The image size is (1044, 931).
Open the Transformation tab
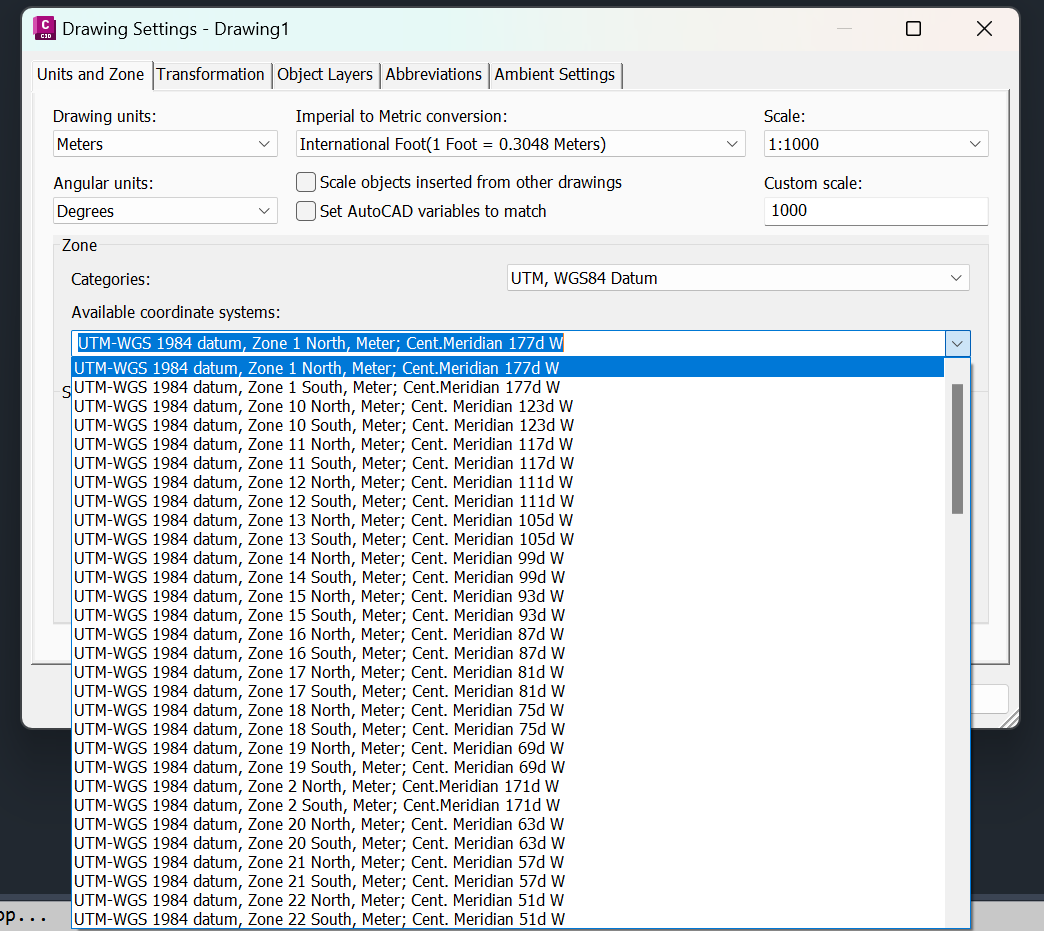click(210, 75)
